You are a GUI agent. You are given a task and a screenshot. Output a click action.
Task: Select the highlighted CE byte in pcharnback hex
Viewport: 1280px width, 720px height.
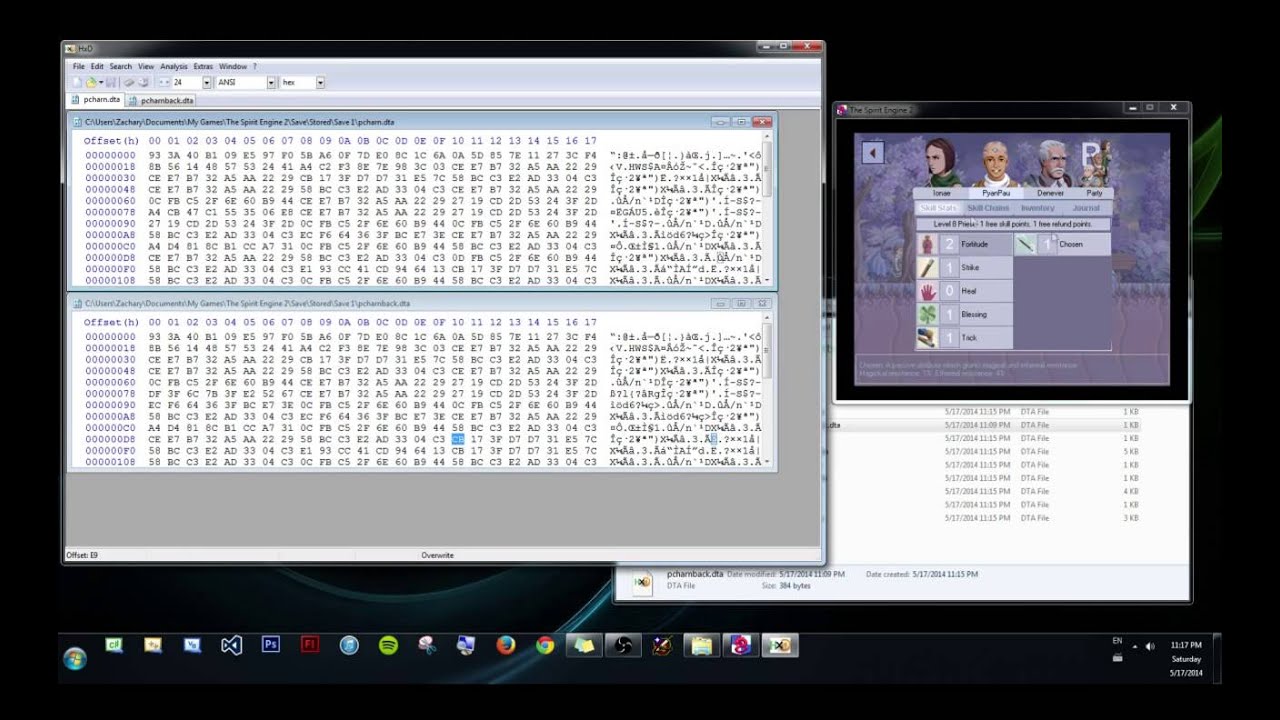[x=458, y=439]
